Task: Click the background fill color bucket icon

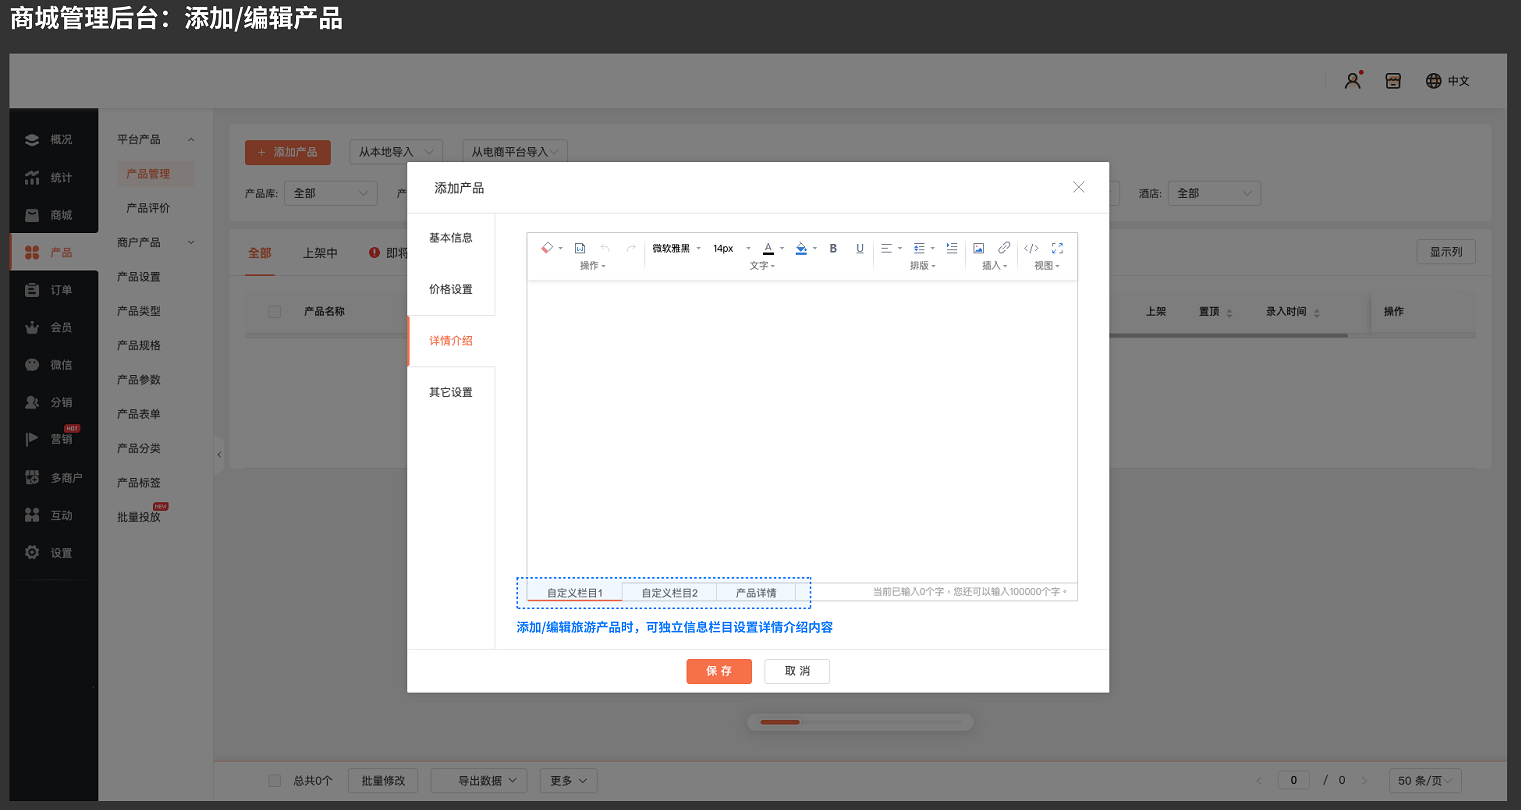Action: click(801, 248)
